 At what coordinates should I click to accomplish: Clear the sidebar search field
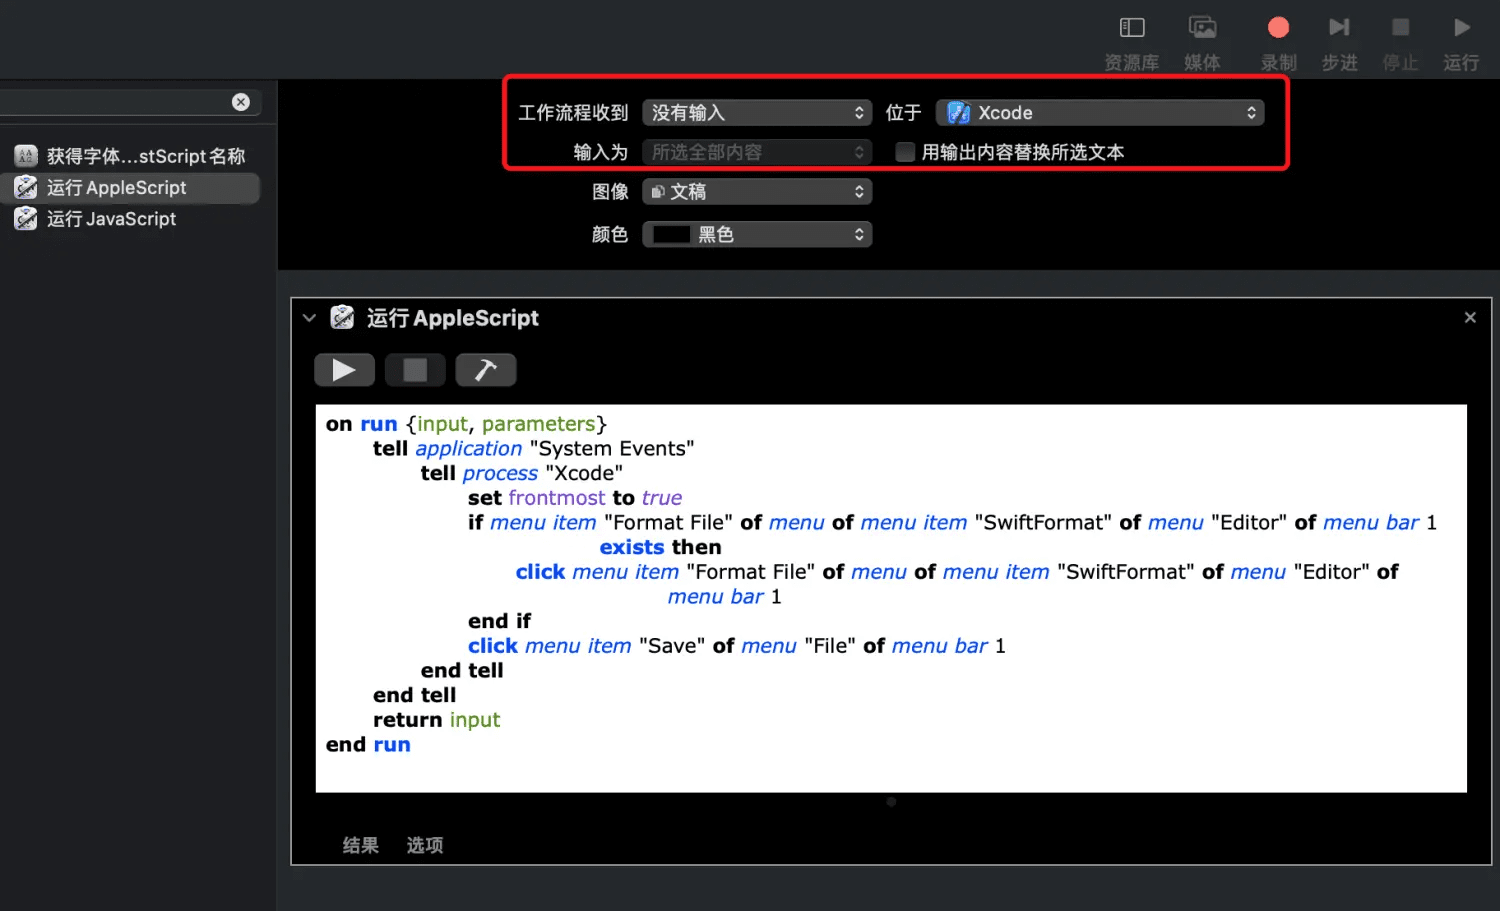click(241, 101)
